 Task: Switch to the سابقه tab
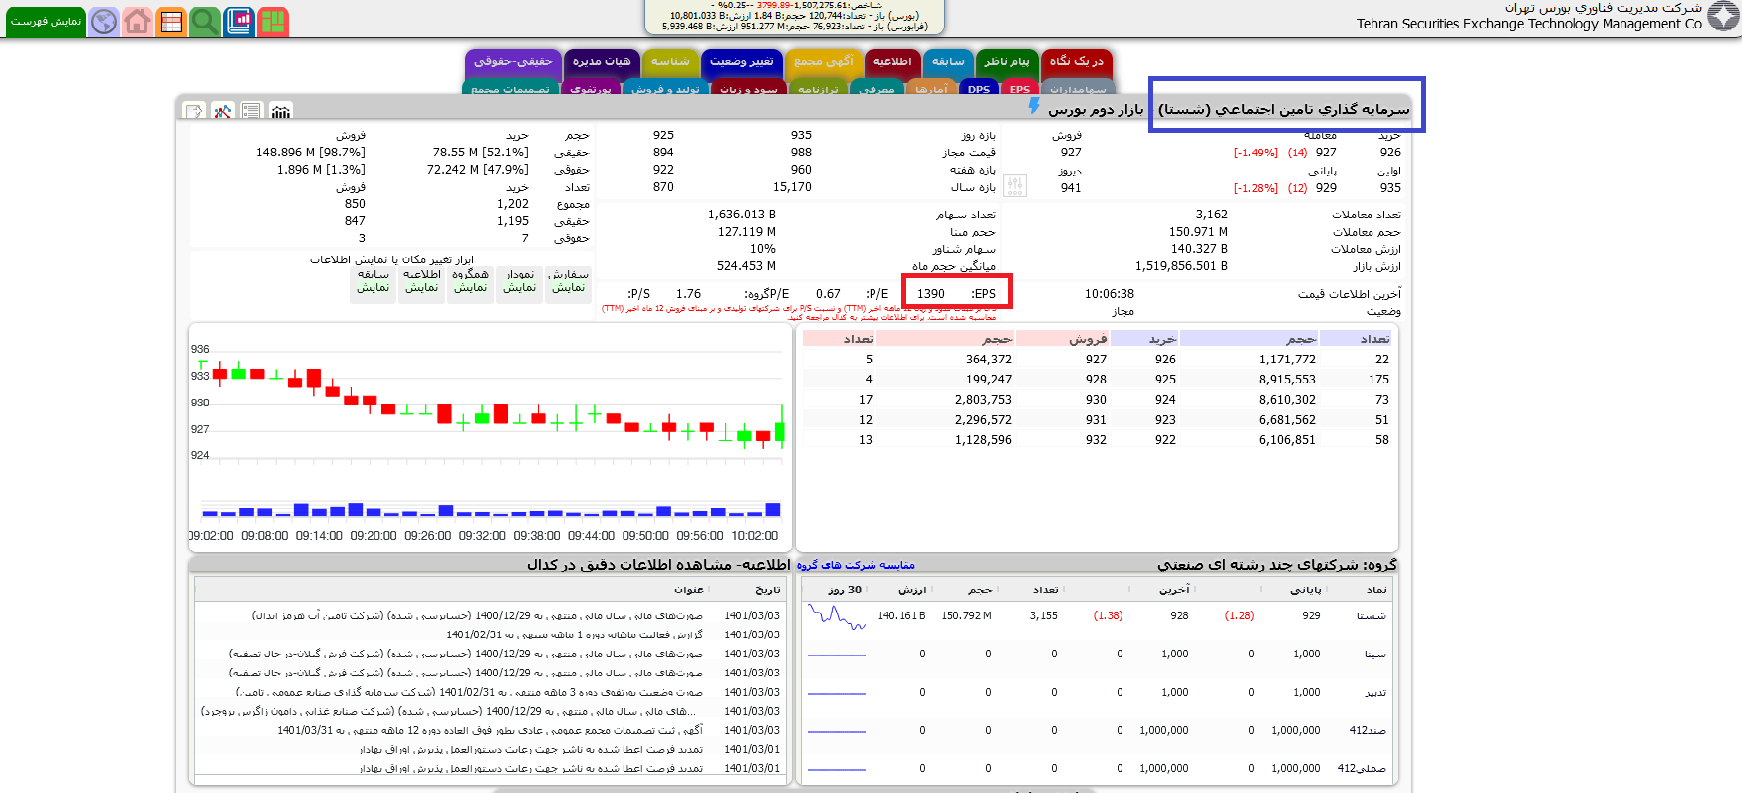click(948, 62)
